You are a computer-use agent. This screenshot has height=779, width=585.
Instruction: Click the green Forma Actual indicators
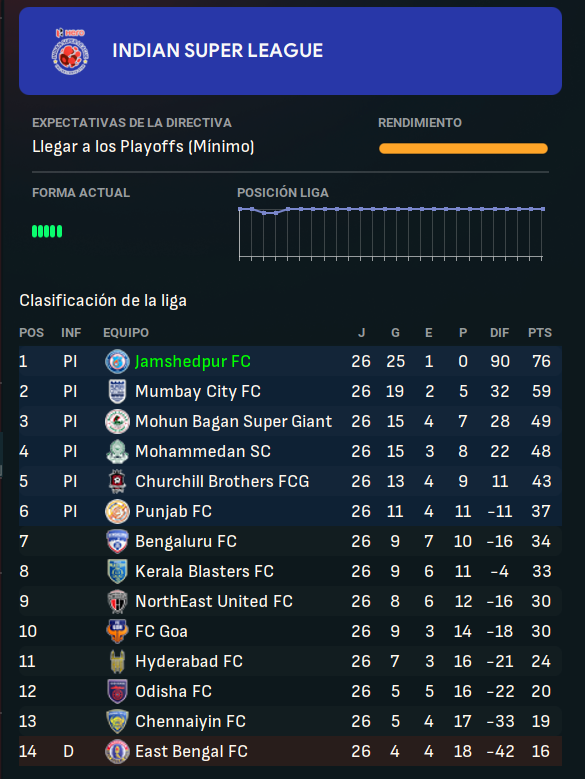click(x=47, y=231)
